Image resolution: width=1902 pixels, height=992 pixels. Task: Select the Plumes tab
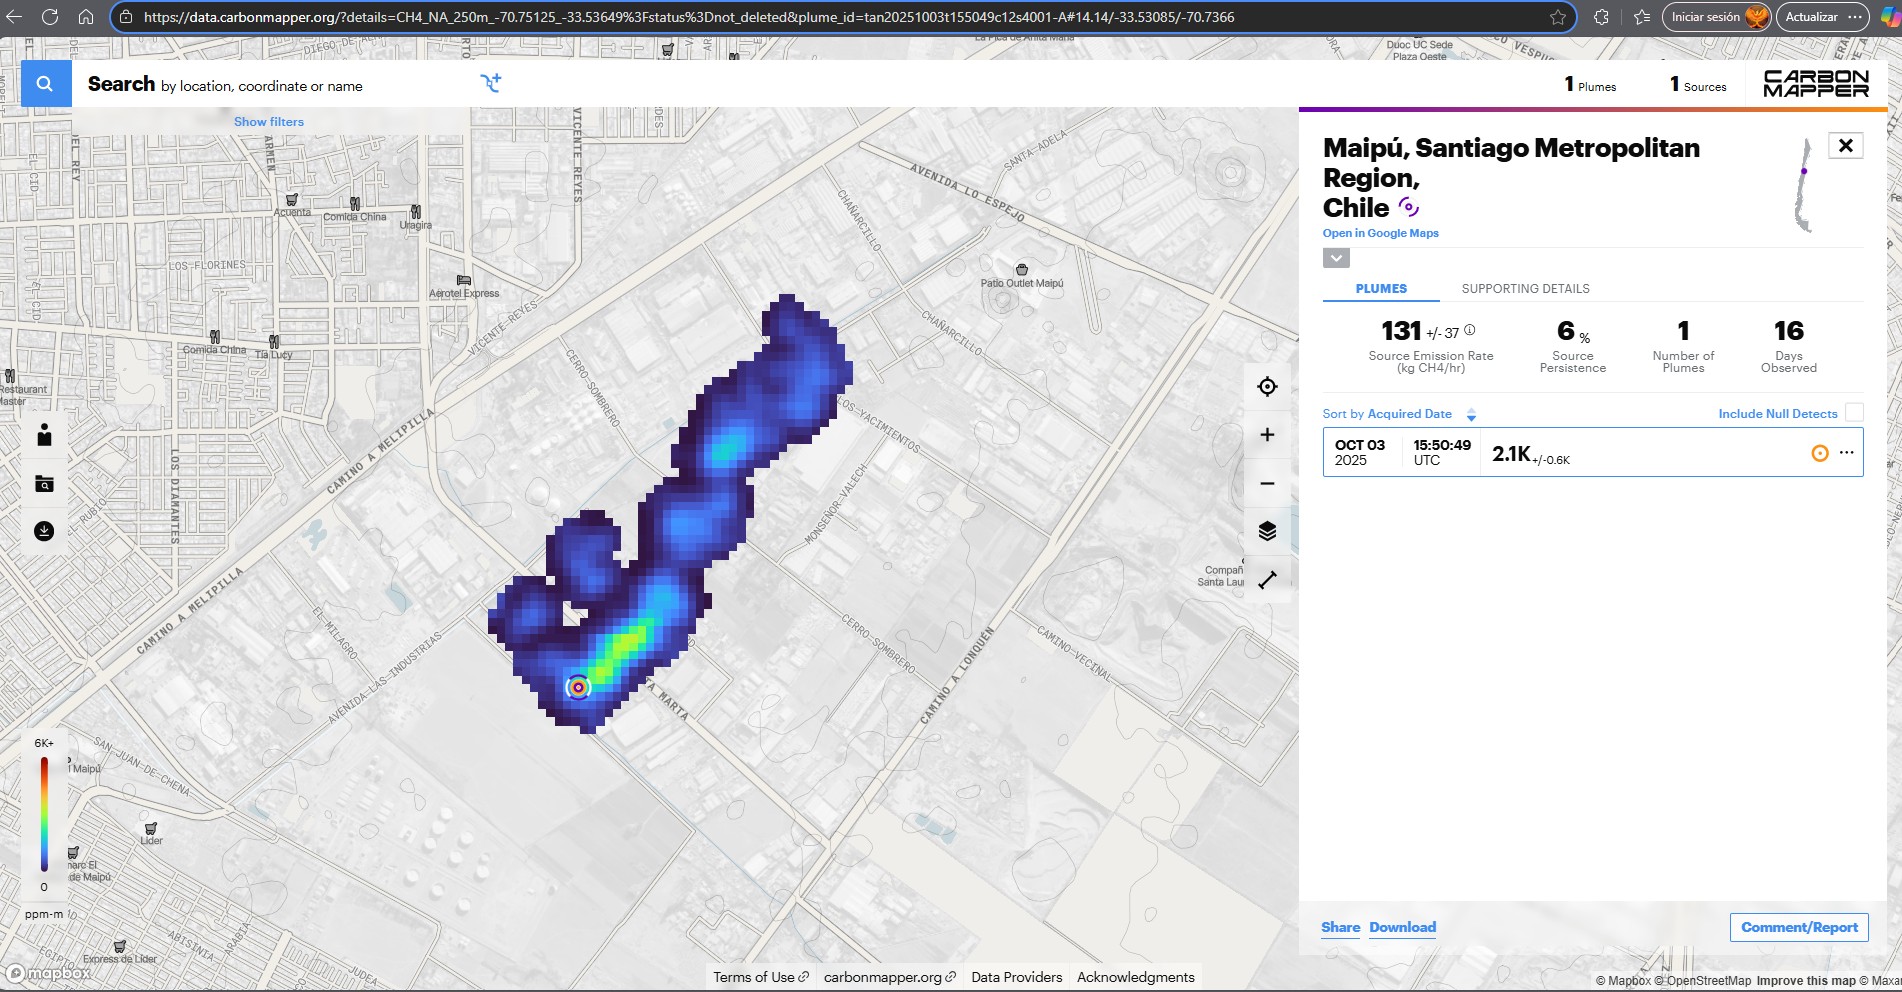[1381, 289]
